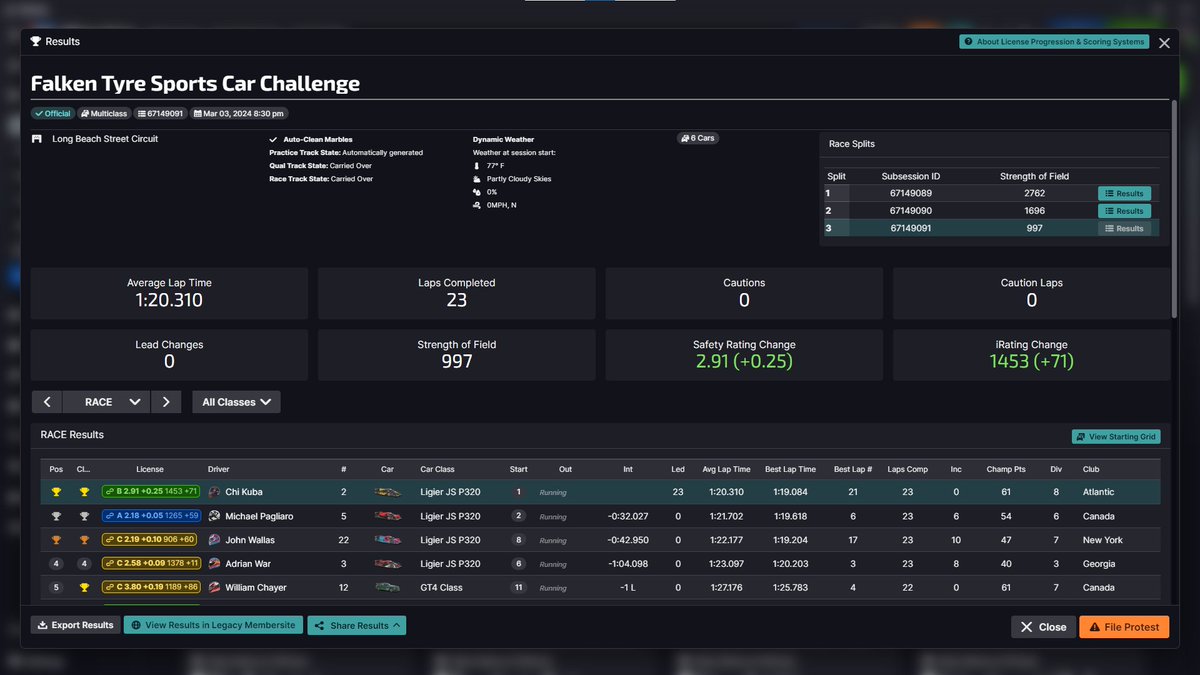Image resolution: width=1200 pixels, height=675 pixels.
Task: Click the temperature icon next to 77° F
Action: point(477,166)
